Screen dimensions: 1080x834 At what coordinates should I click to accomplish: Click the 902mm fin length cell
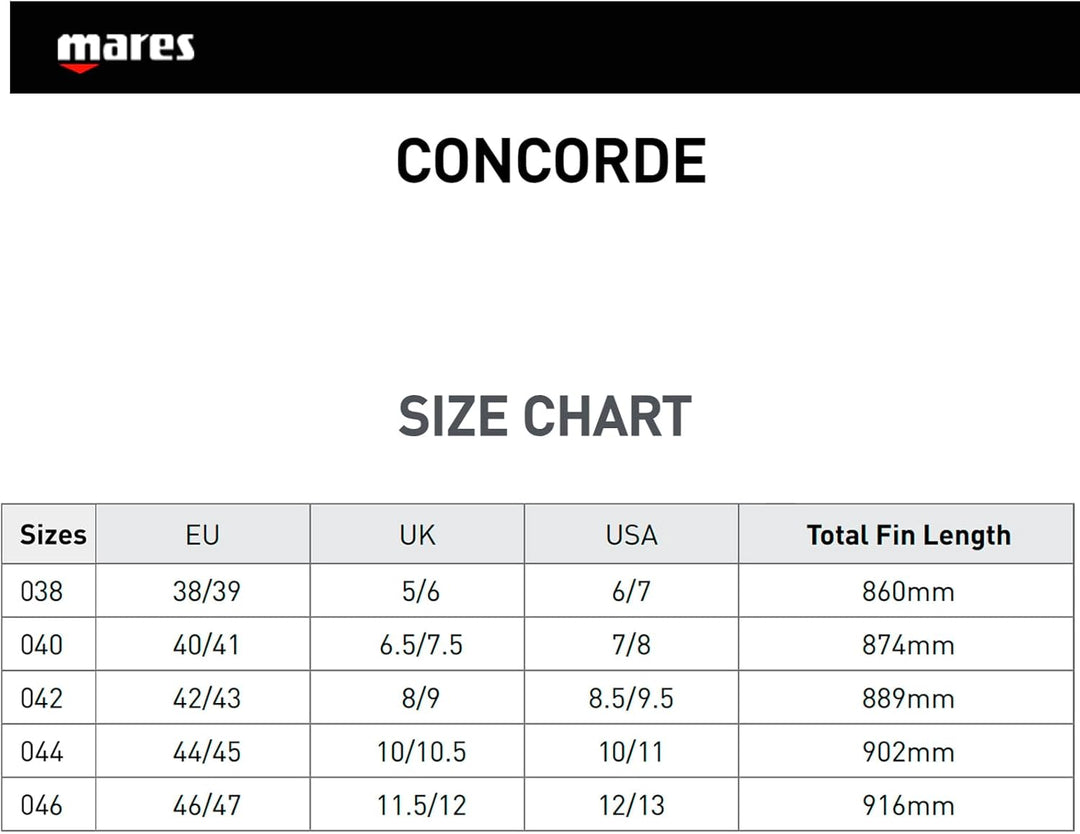pyautogui.click(x=908, y=752)
